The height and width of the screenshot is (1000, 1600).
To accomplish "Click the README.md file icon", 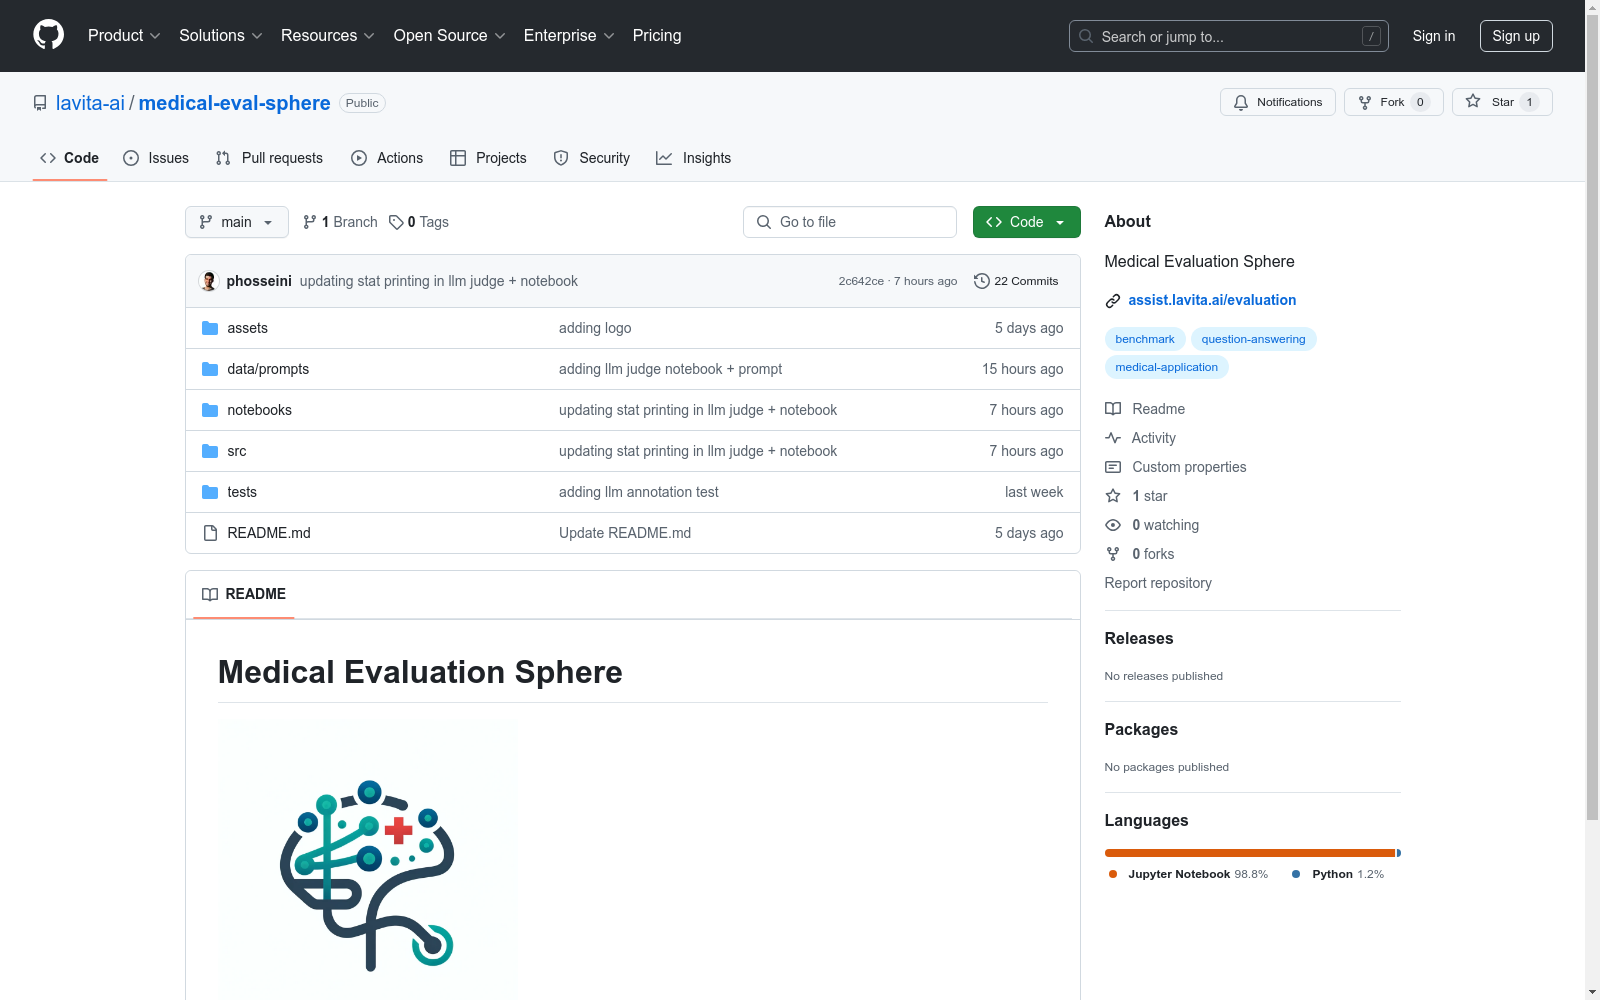I will point(210,533).
